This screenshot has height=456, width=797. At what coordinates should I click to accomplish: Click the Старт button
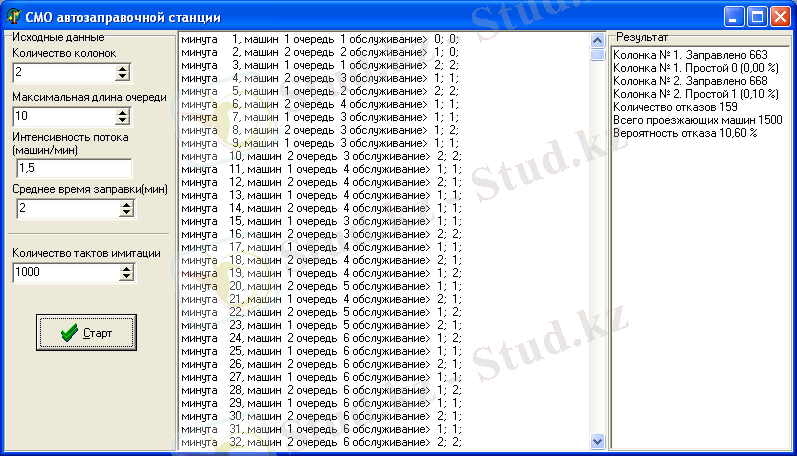point(86,332)
